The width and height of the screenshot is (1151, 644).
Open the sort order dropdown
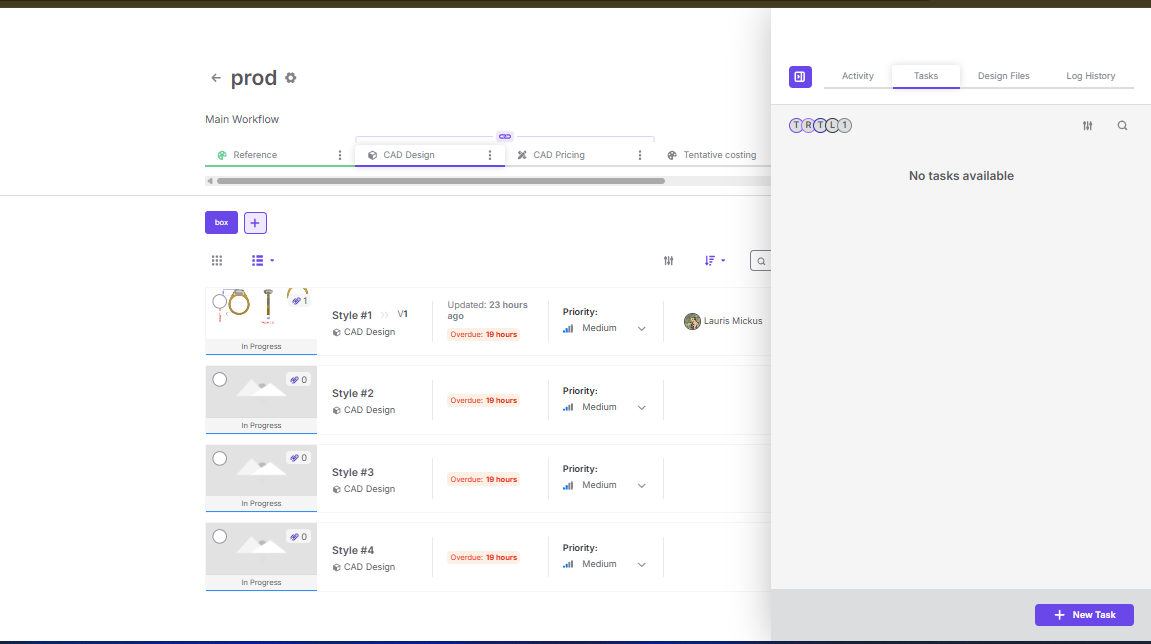[x=714, y=261]
